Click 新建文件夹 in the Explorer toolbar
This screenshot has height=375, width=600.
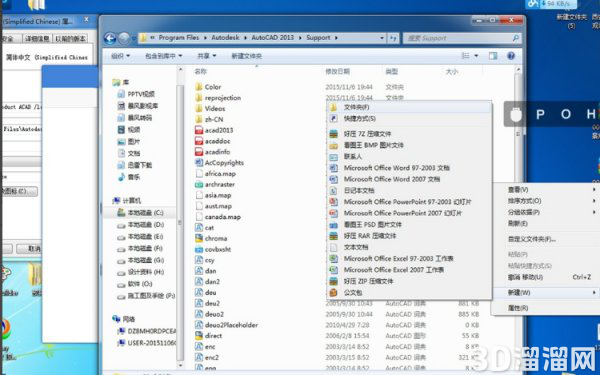pos(246,56)
